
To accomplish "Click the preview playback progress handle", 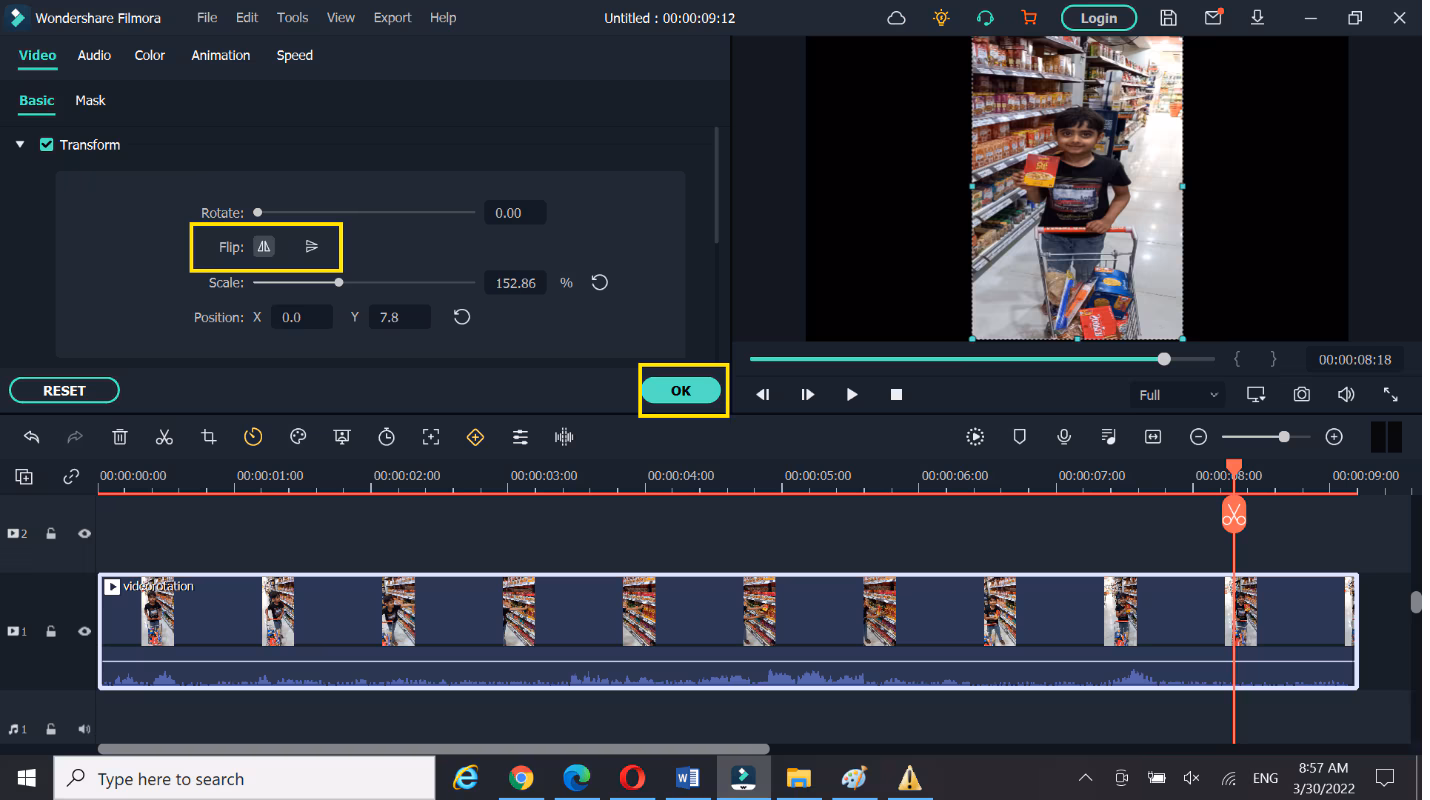I will click(x=1164, y=358).
